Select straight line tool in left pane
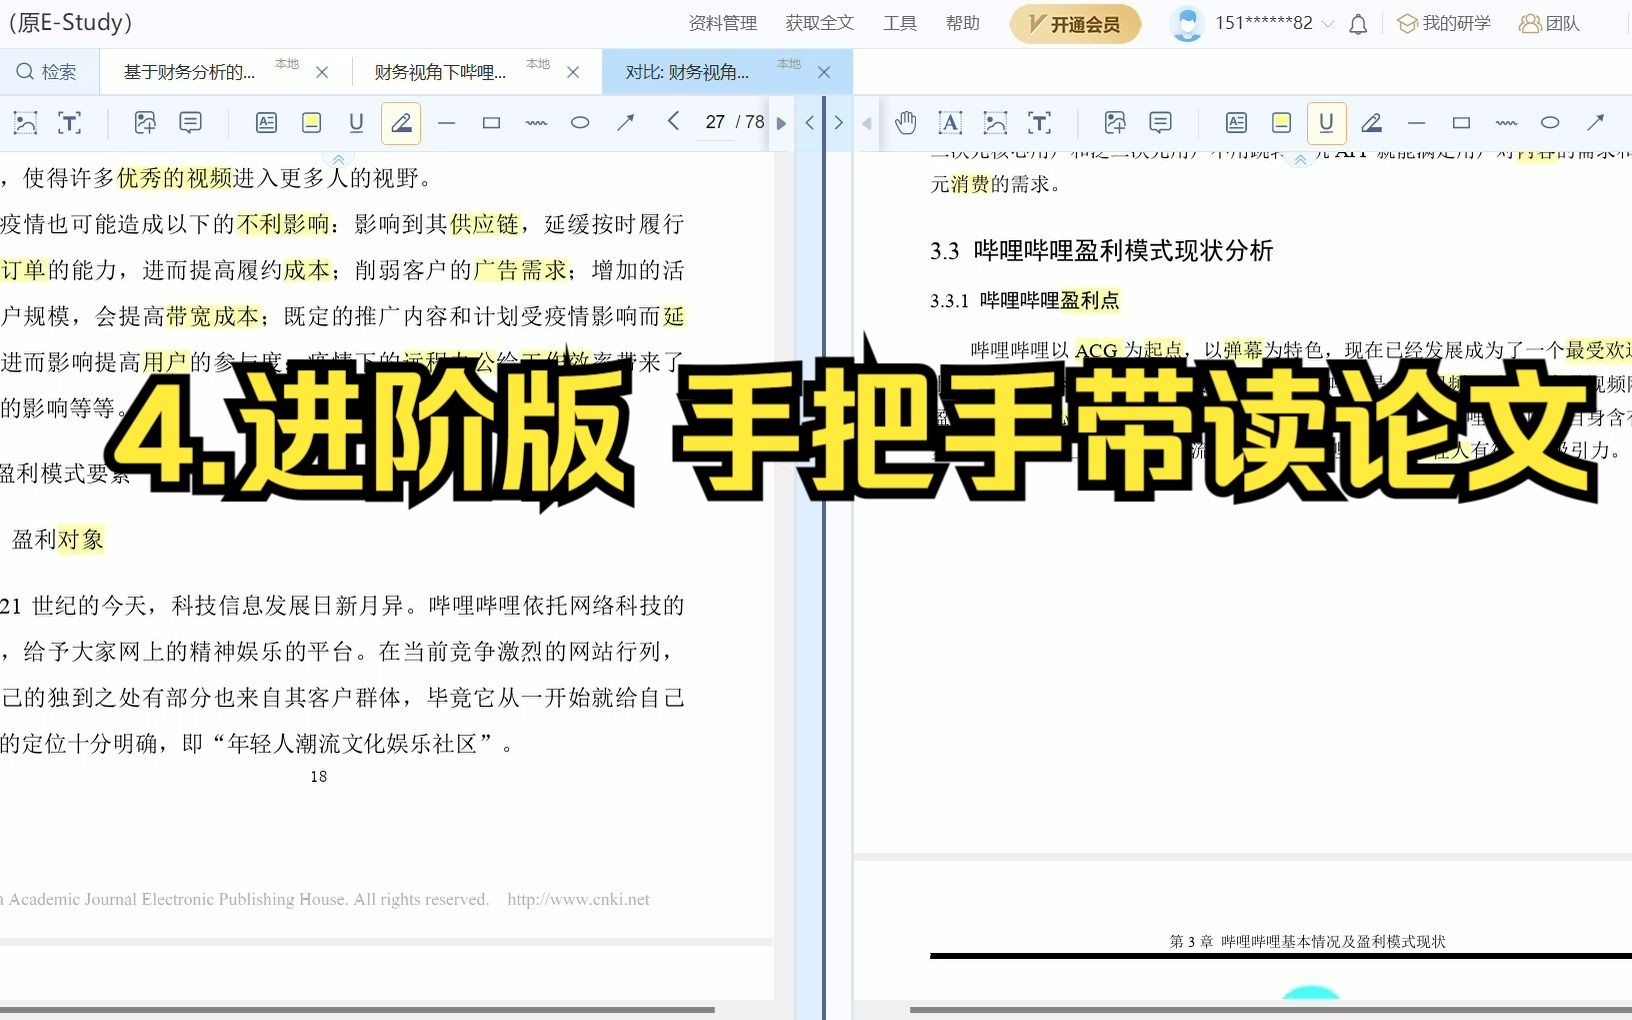Screen dimensions: 1632x1020 (x=446, y=123)
